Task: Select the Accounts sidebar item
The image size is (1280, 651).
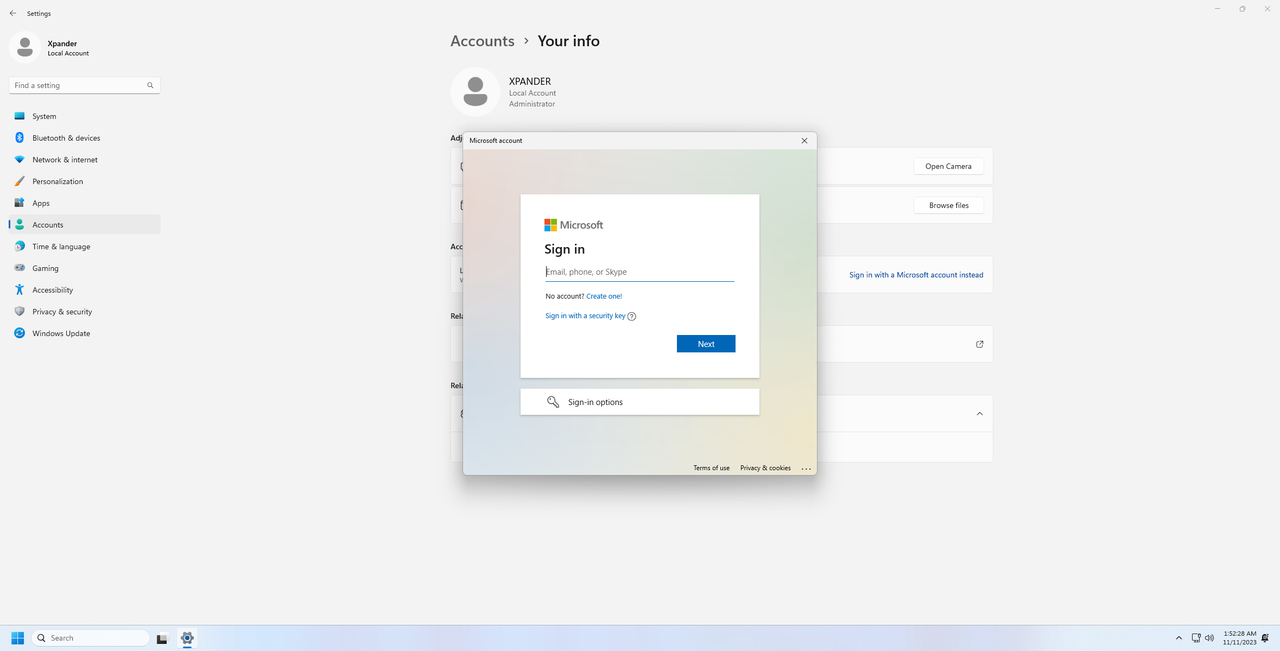Action: click(84, 225)
